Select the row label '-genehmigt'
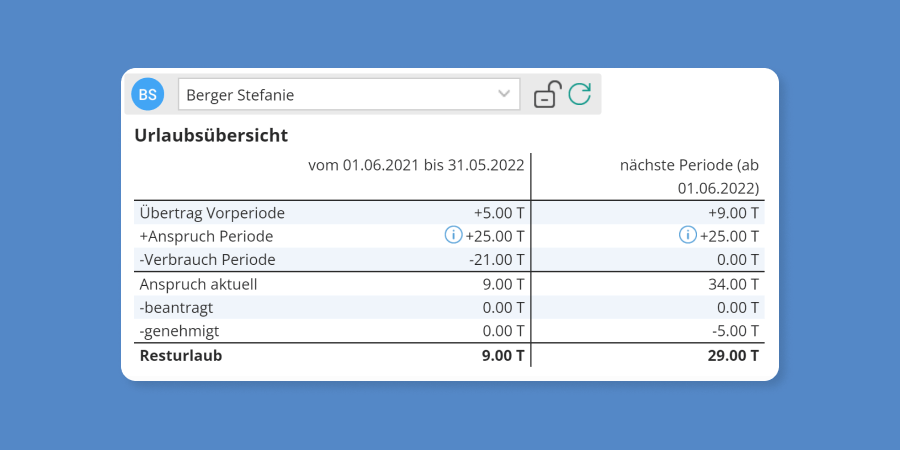Viewport: 900px width, 450px height. pos(179,331)
